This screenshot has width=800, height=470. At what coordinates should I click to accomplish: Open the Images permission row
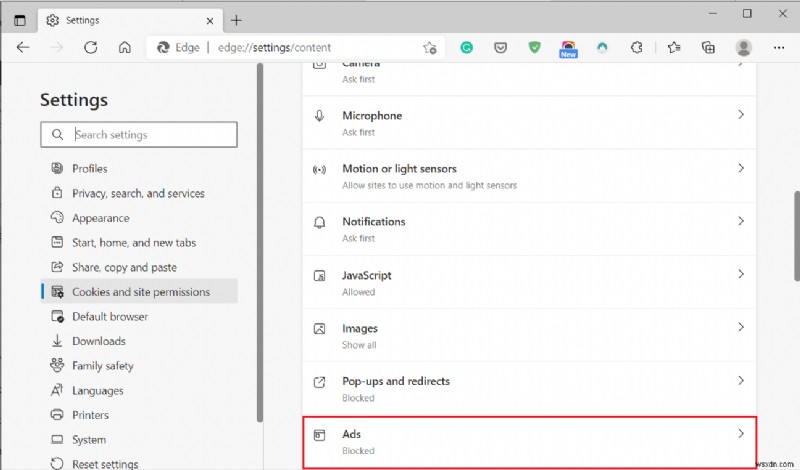(529, 335)
